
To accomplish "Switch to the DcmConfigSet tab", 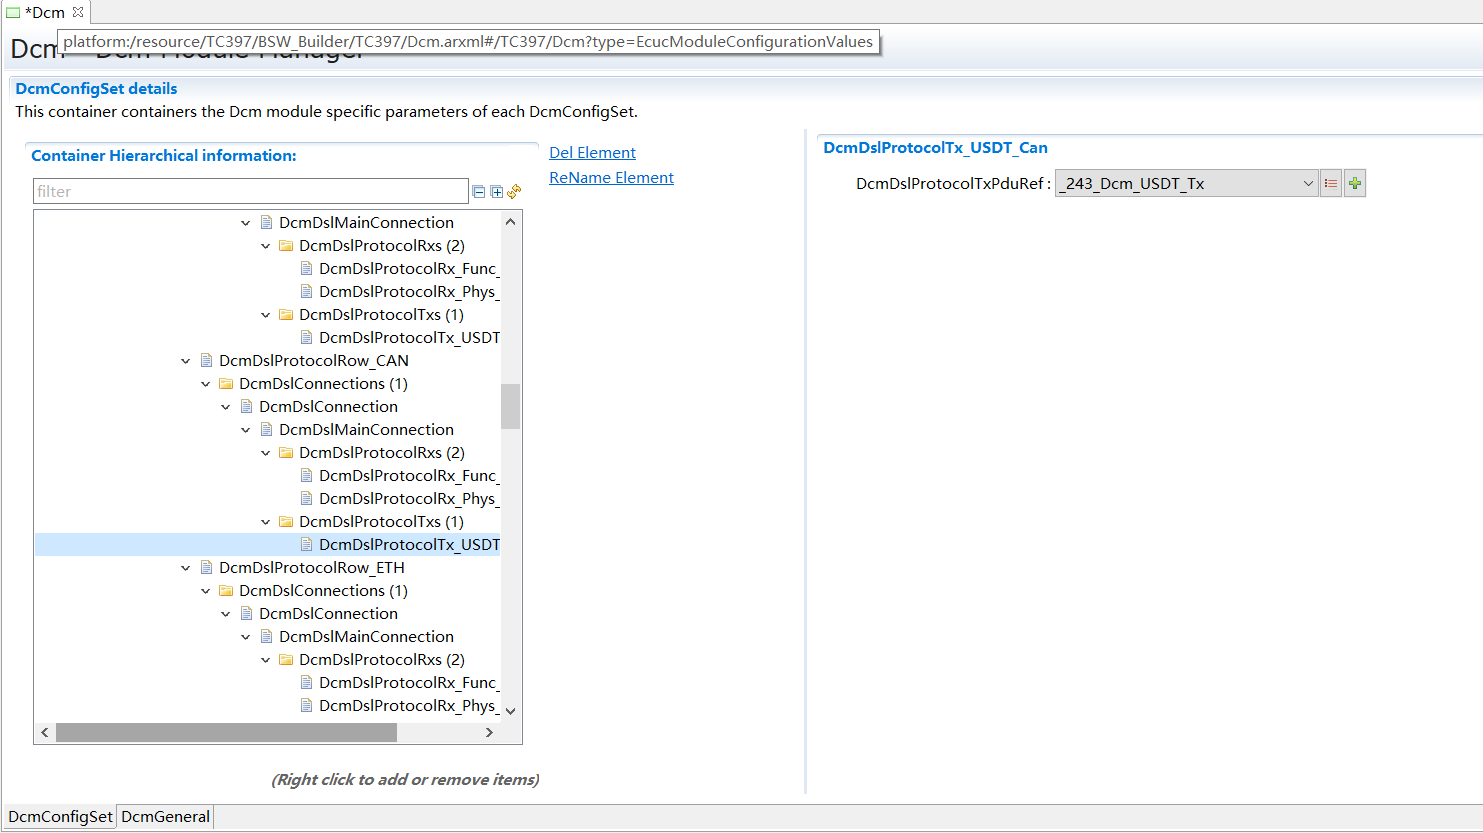I will pyautogui.click(x=60, y=817).
